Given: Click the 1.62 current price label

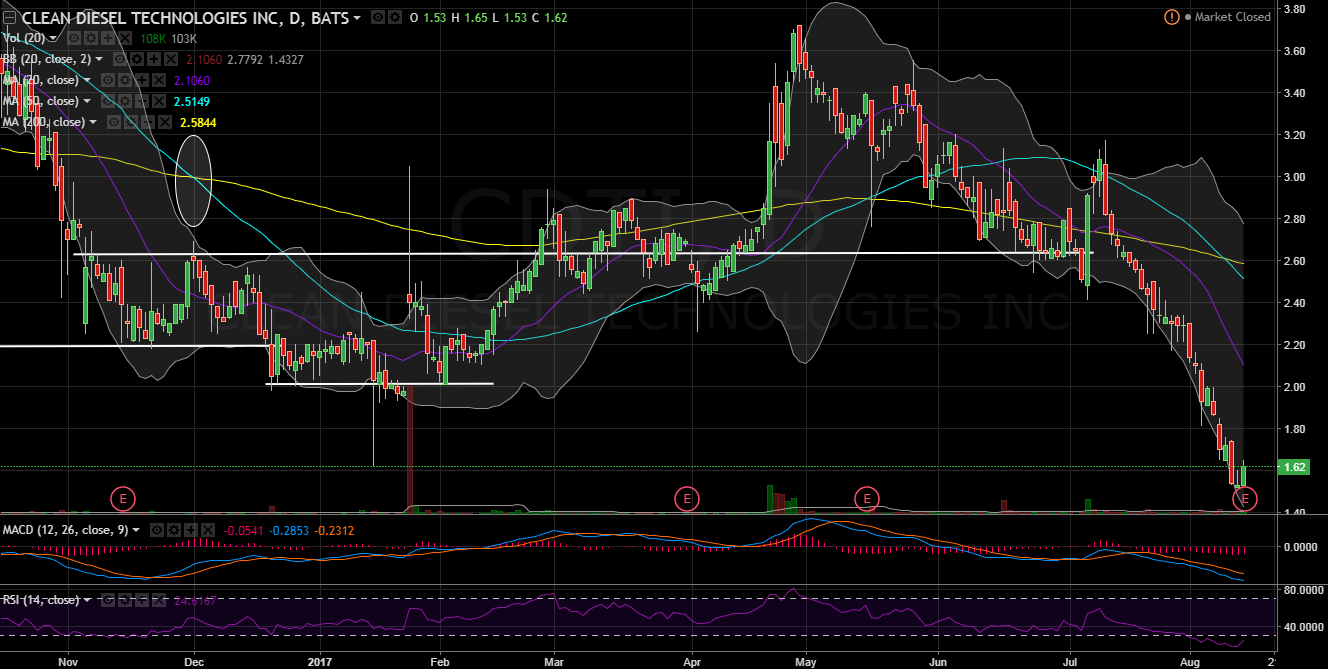Looking at the screenshot, I should pos(1292,467).
